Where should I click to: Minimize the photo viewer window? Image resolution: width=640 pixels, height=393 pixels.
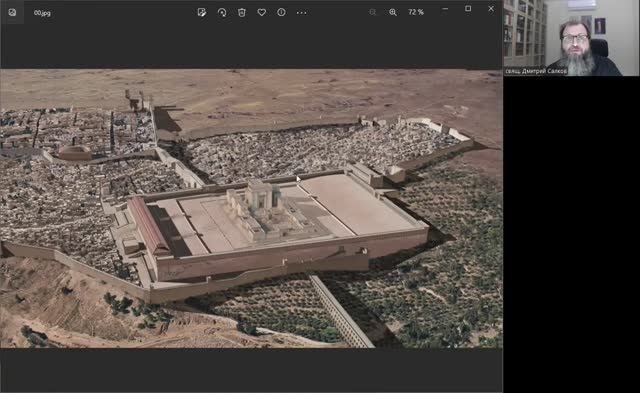click(445, 9)
